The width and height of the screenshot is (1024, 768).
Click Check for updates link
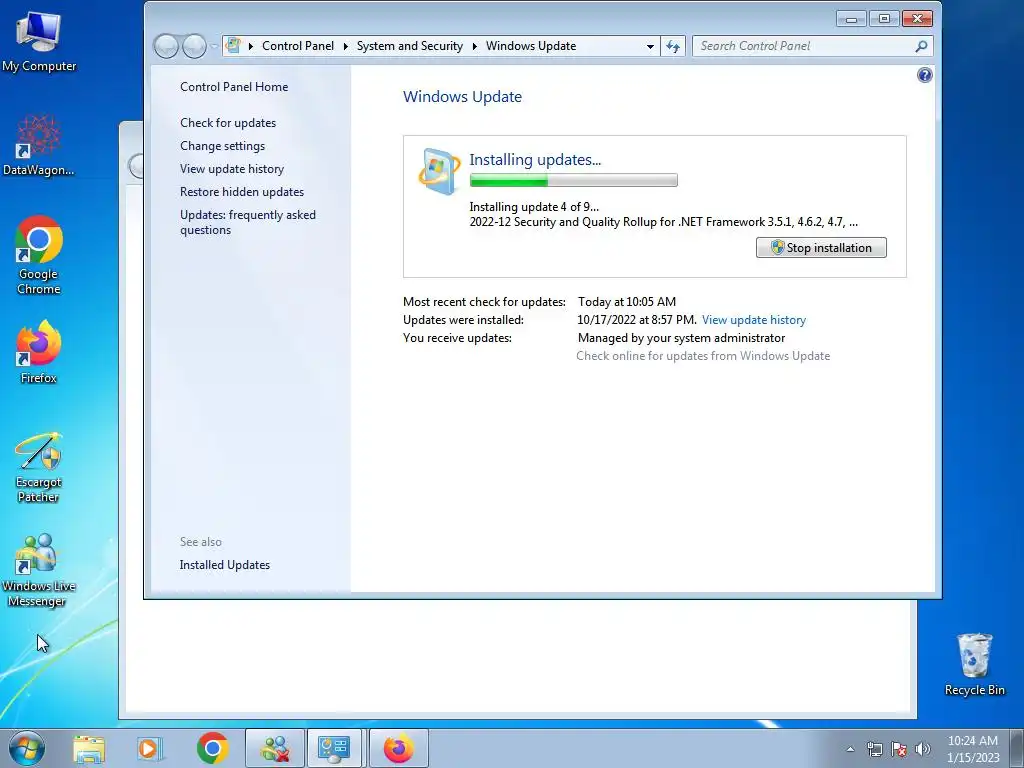pos(228,123)
